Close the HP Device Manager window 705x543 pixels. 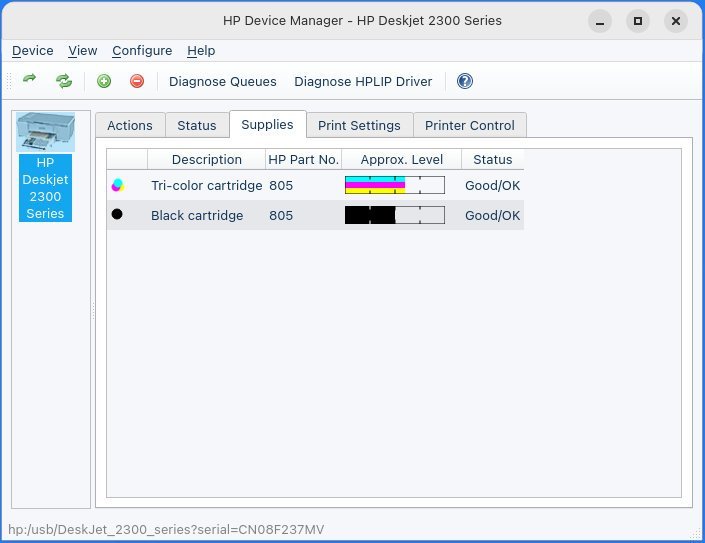pyautogui.click(x=675, y=21)
